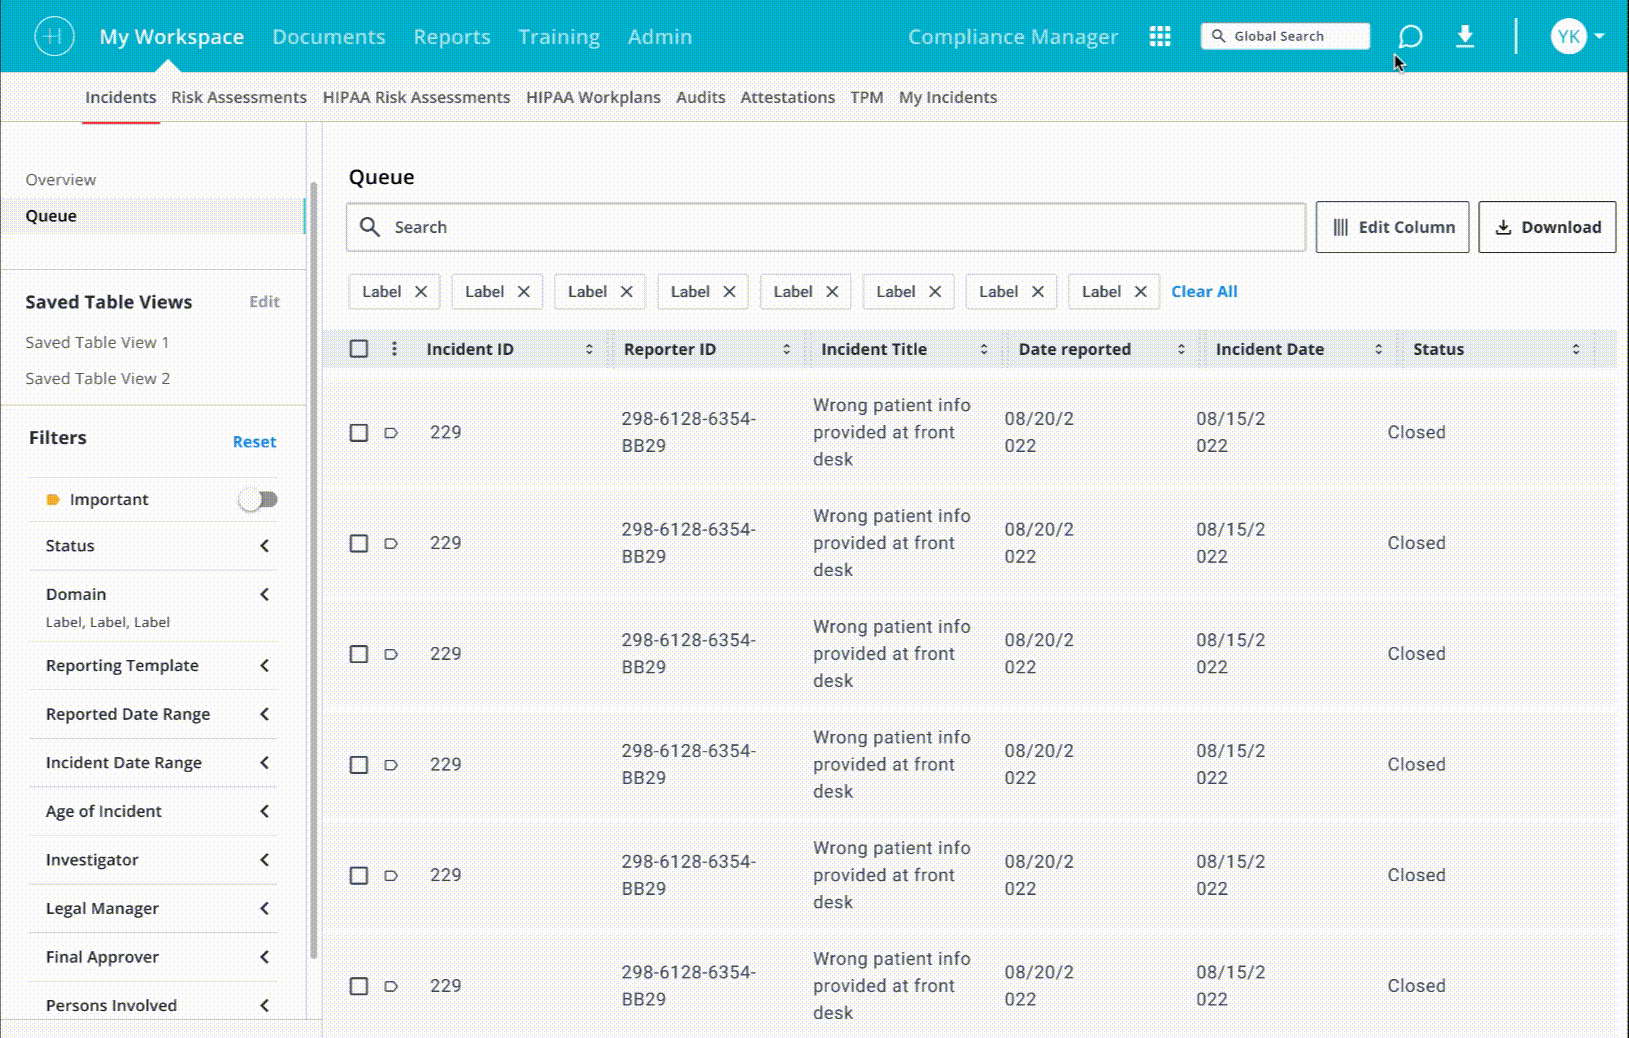Flag the fifth row incident as important
This screenshot has height=1038, width=1629.
[x=391, y=876]
